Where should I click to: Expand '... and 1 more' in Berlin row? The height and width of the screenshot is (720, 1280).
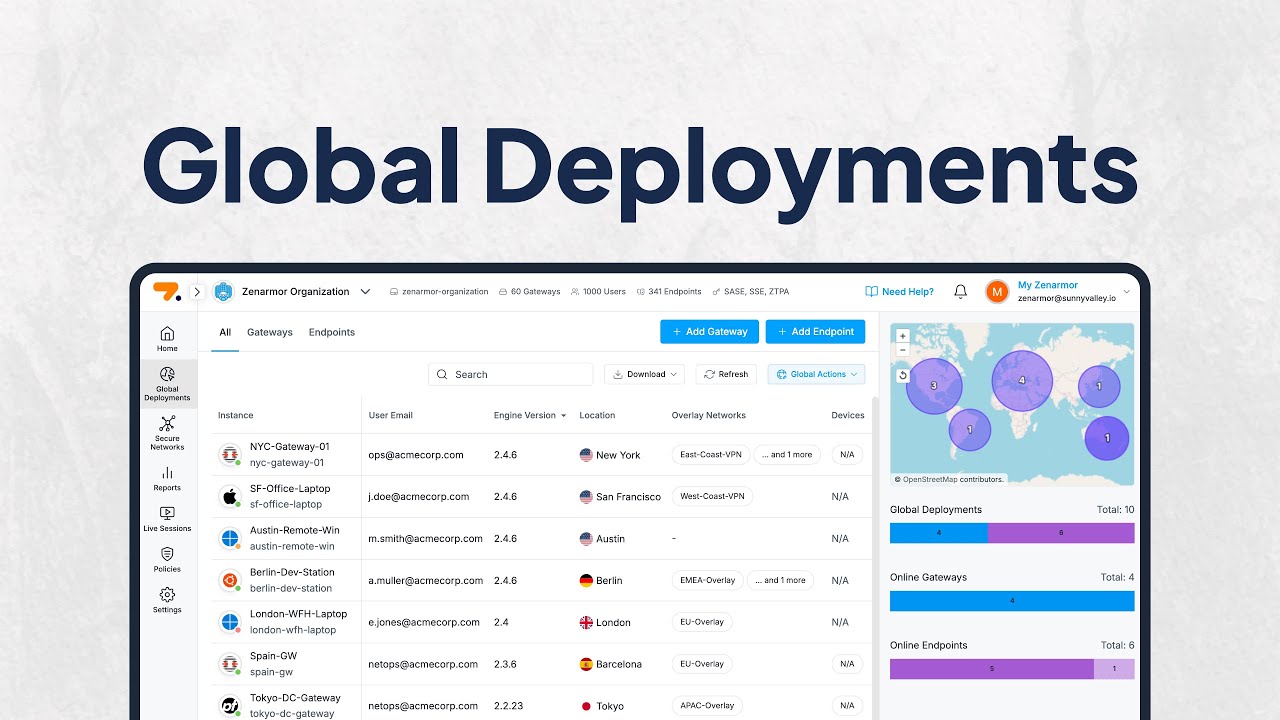point(780,580)
